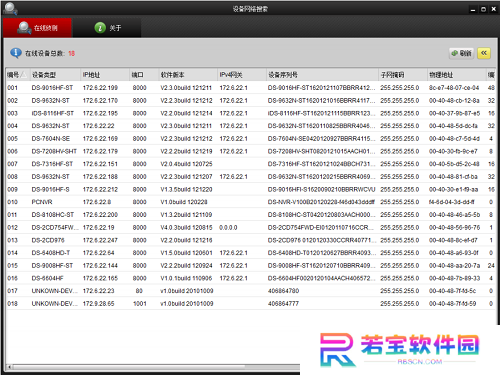Click version V4.0.3build 120815
Viewport: 500px width, 375px height.
coord(186,227)
